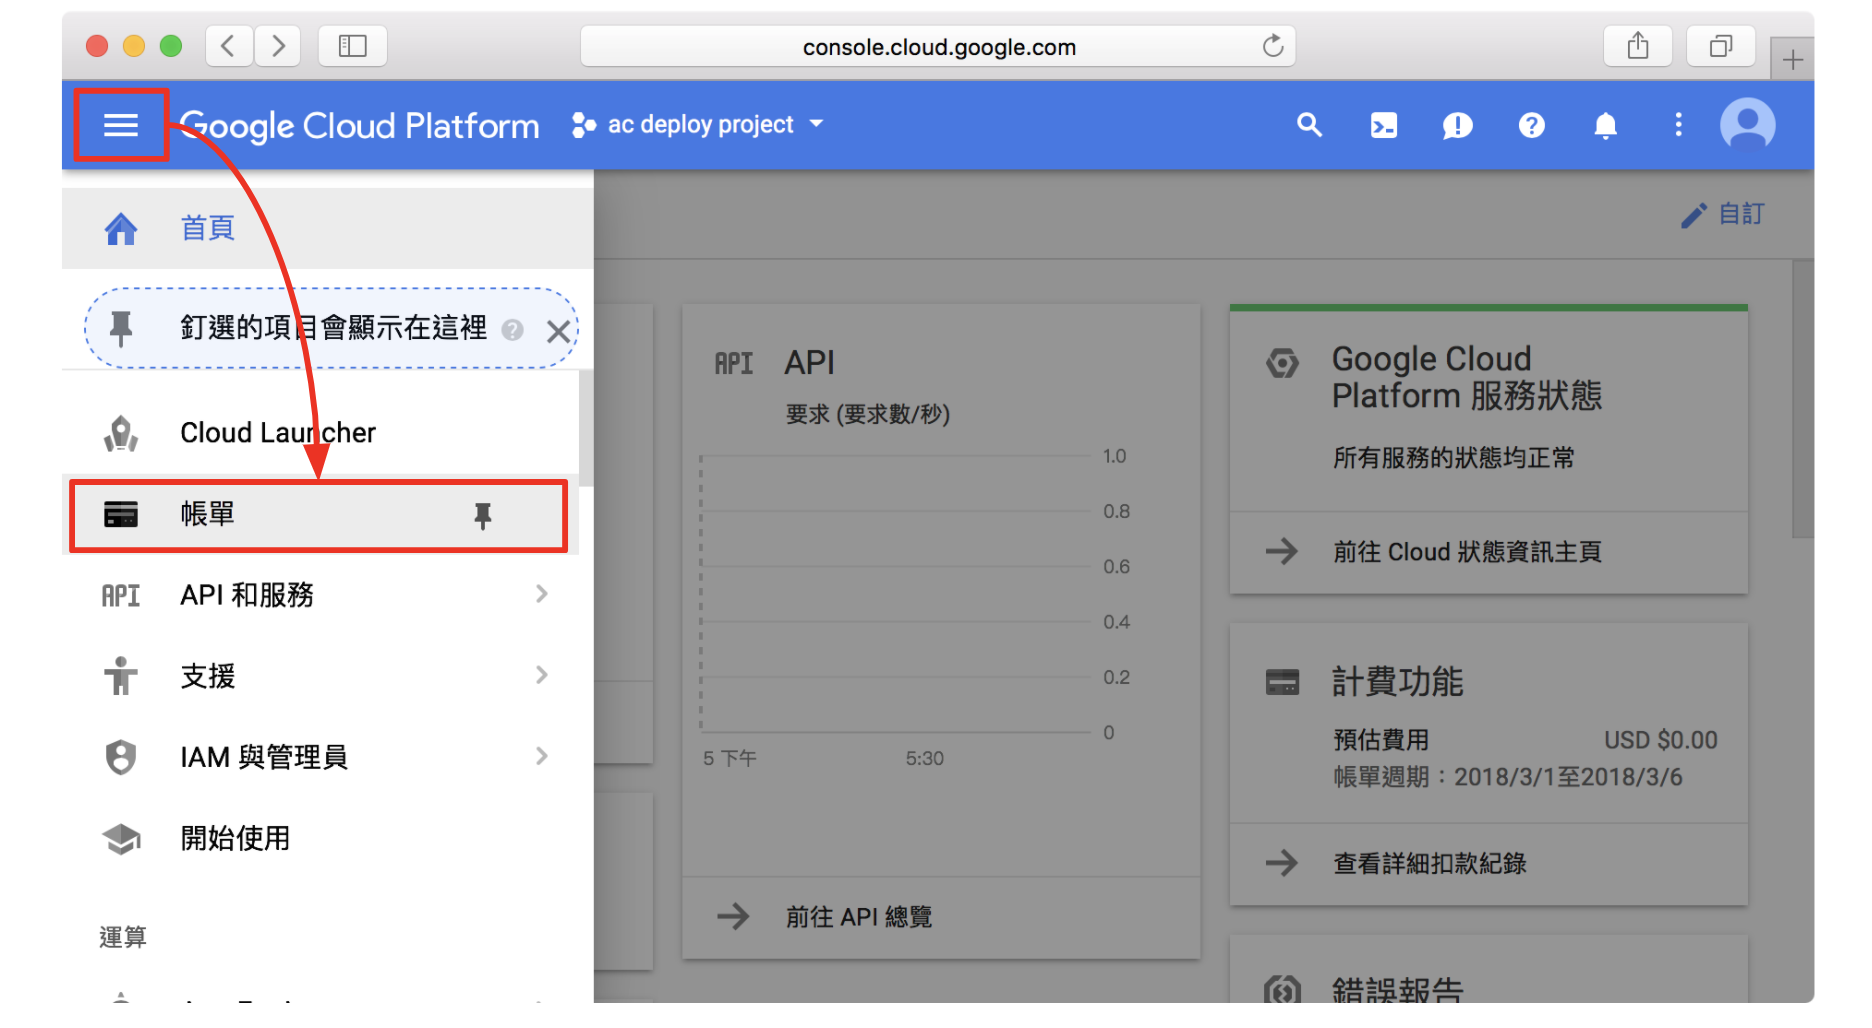Click the billing credit card icon in sidebar
The image size is (1872, 1028).
pyautogui.click(x=121, y=515)
